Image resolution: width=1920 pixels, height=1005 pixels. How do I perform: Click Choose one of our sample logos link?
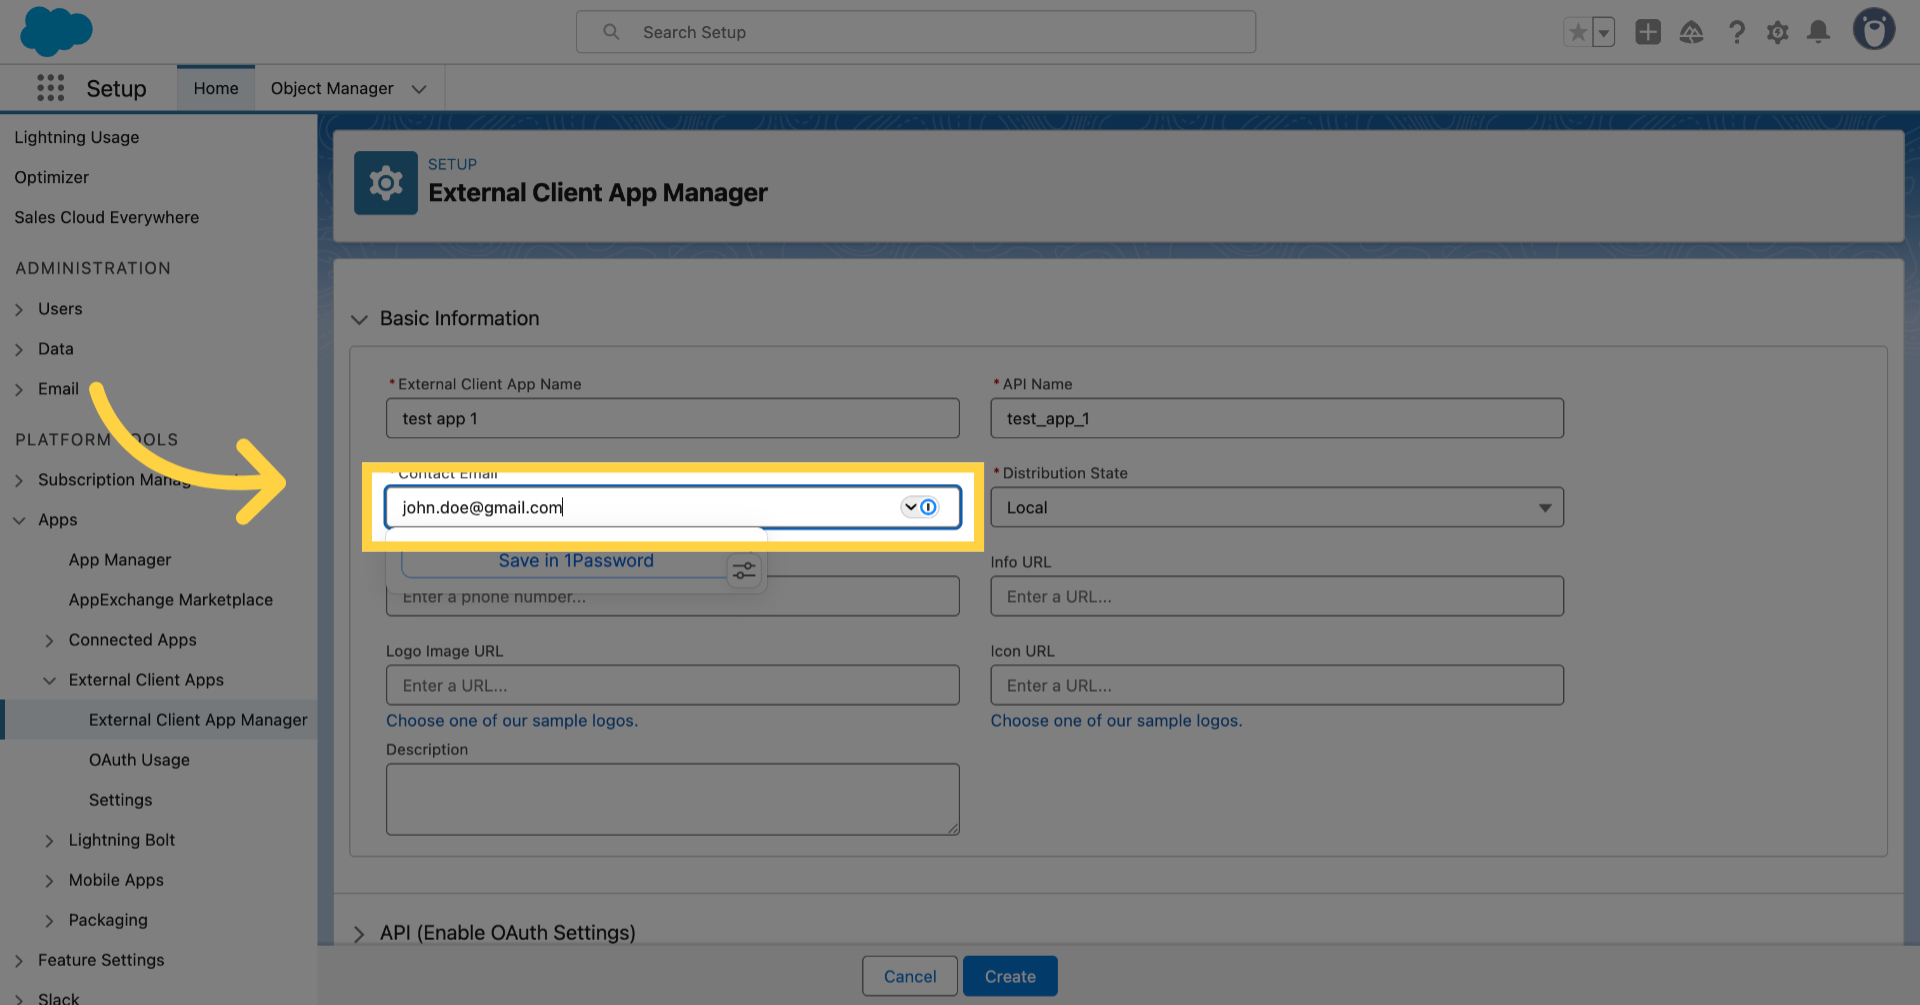512,720
